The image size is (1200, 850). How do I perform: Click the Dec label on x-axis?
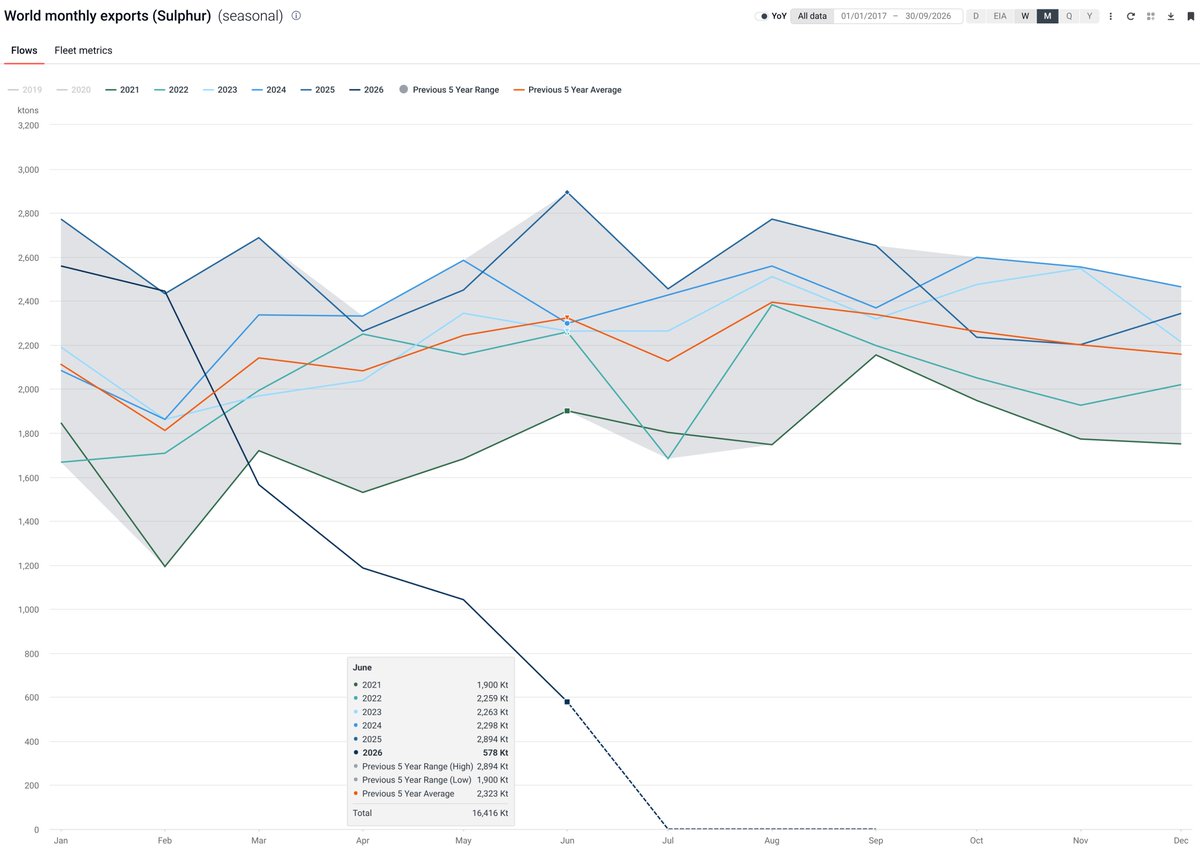point(1181,841)
